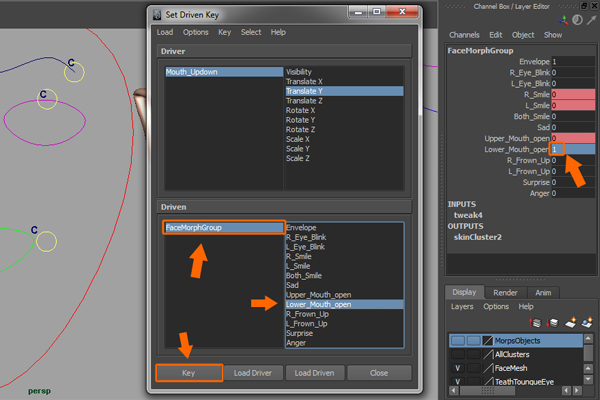Switch to Display layer tab
This screenshot has width=600, height=400.
[x=464, y=292]
